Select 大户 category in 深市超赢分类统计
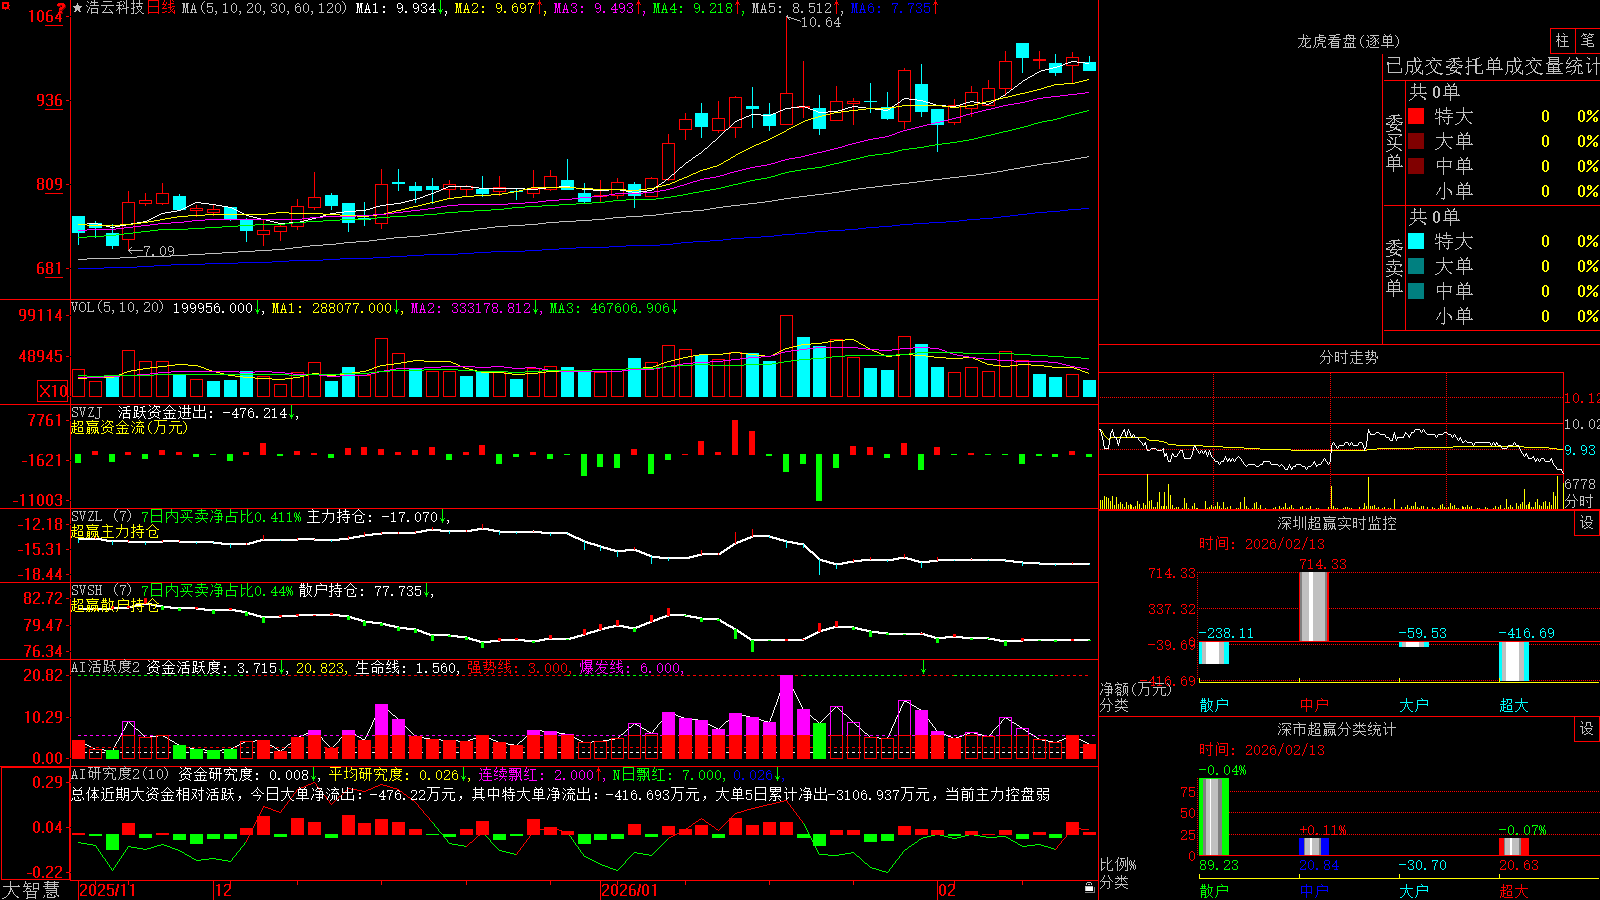This screenshot has height=900, width=1600. pyautogui.click(x=1414, y=890)
